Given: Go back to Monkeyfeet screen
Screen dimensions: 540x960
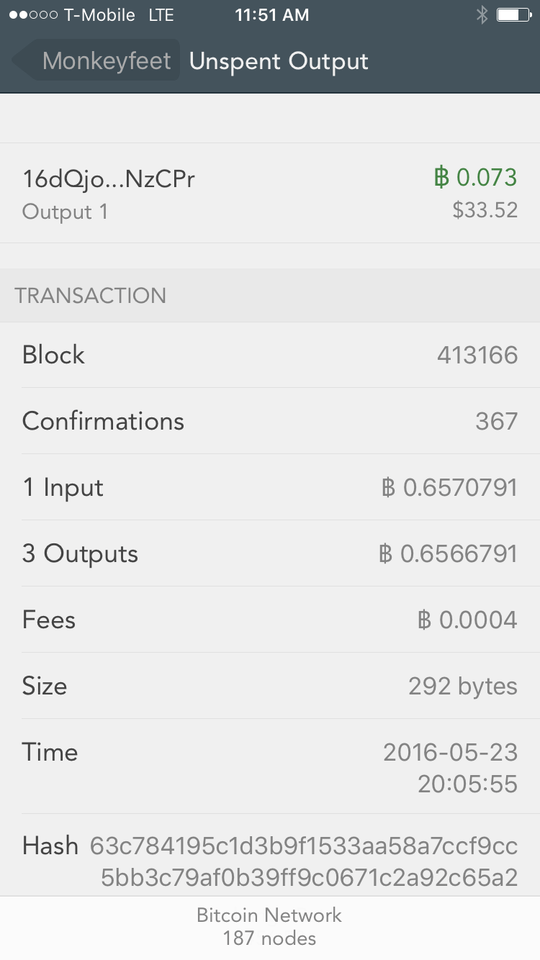Looking at the screenshot, I should (x=97, y=61).
